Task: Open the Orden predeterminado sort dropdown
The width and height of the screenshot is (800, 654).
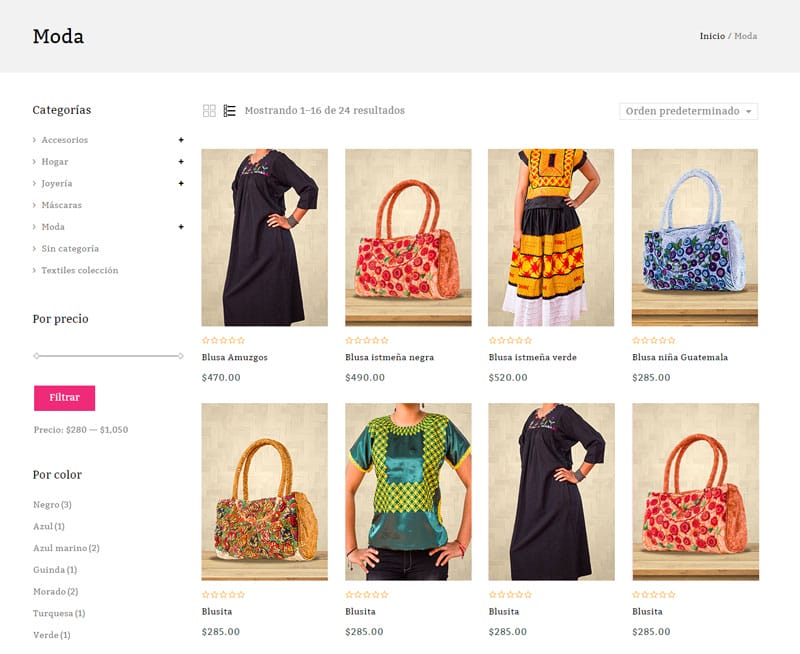Action: point(688,111)
